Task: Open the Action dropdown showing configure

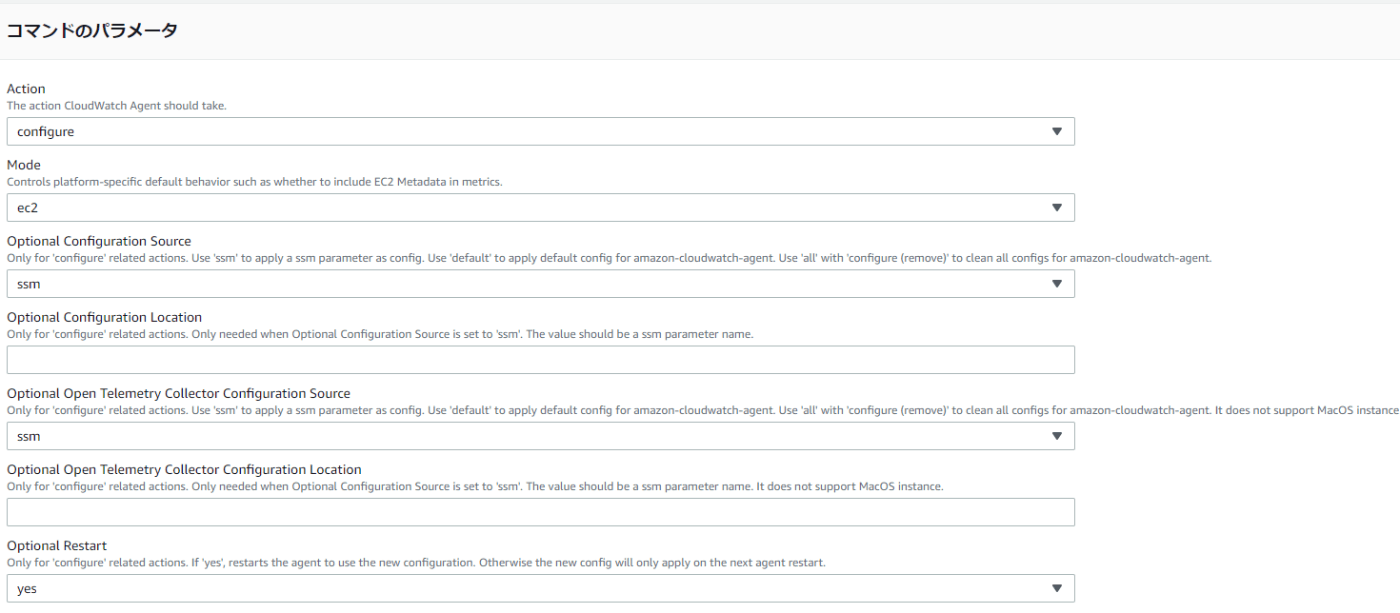Action: click(540, 132)
